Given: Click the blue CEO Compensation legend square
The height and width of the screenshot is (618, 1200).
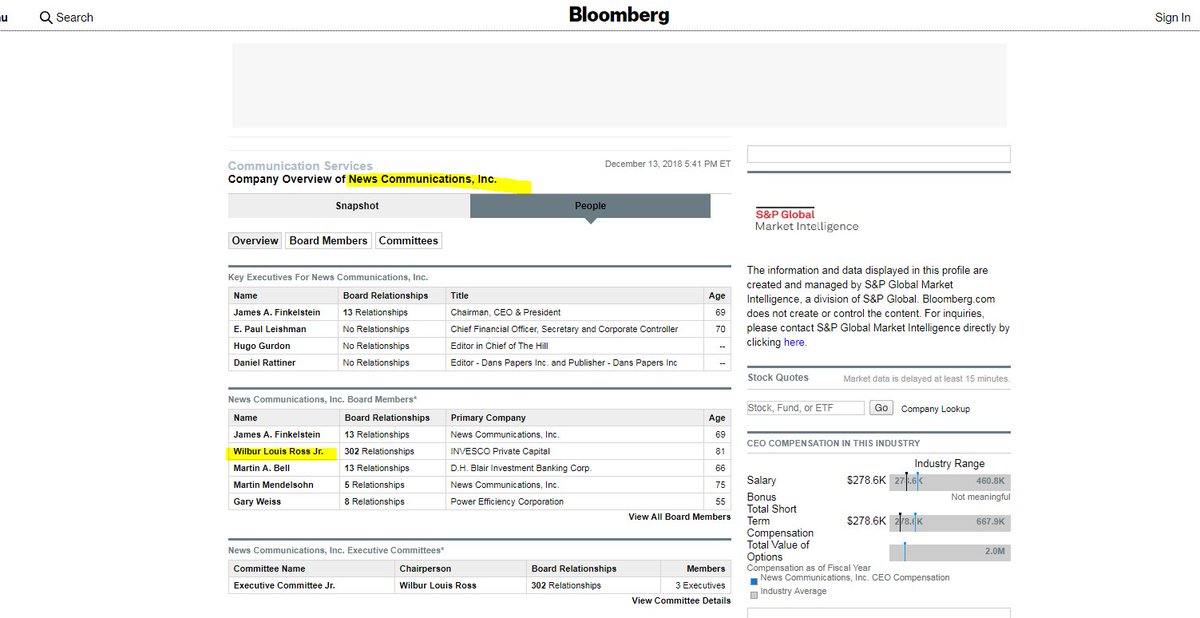Looking at the screenshot, I should coord(754,581).
